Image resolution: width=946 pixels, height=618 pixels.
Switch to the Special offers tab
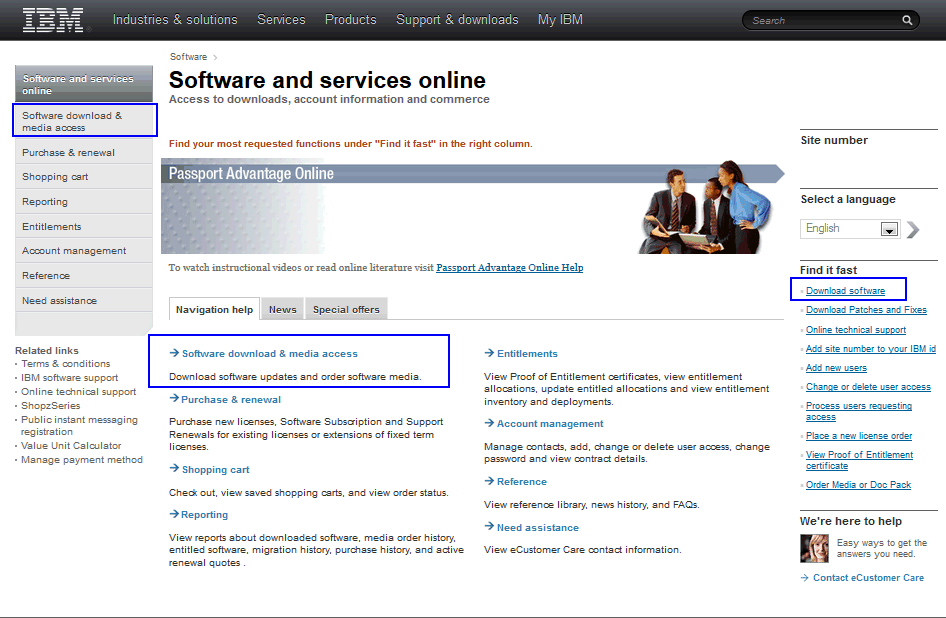346,309
